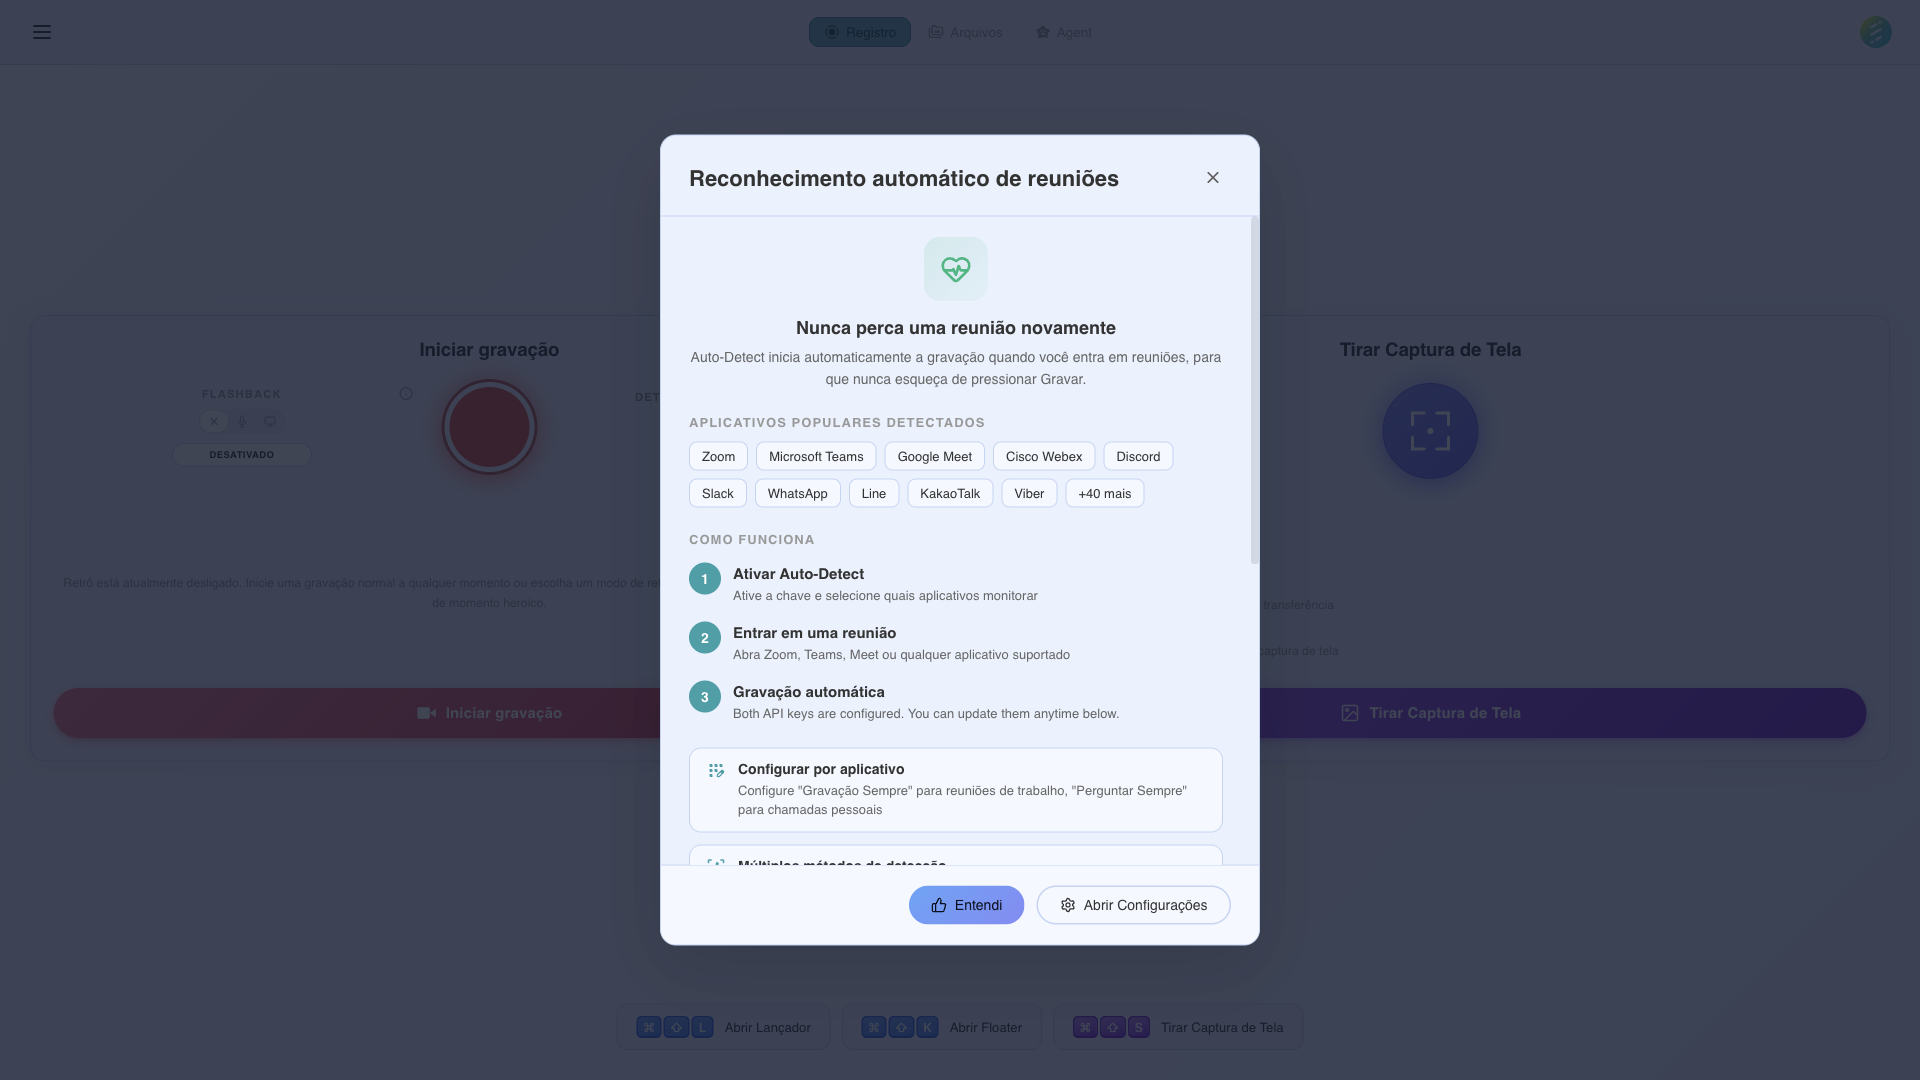
Task: Select the Agent tab
Action: (x=1063, y=32)
